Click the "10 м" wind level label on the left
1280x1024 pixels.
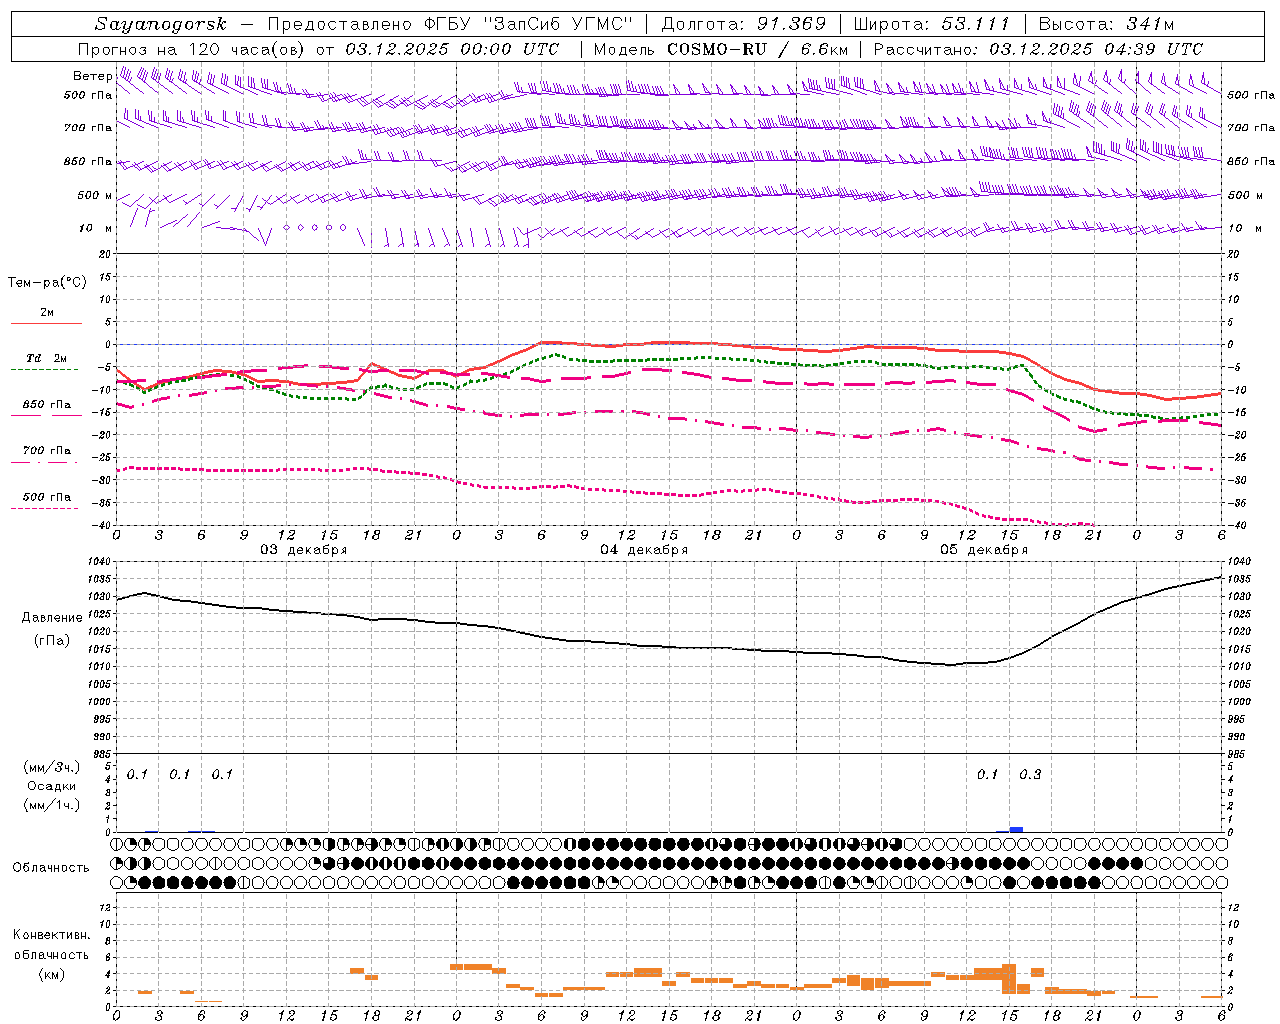tap(96, 229)
